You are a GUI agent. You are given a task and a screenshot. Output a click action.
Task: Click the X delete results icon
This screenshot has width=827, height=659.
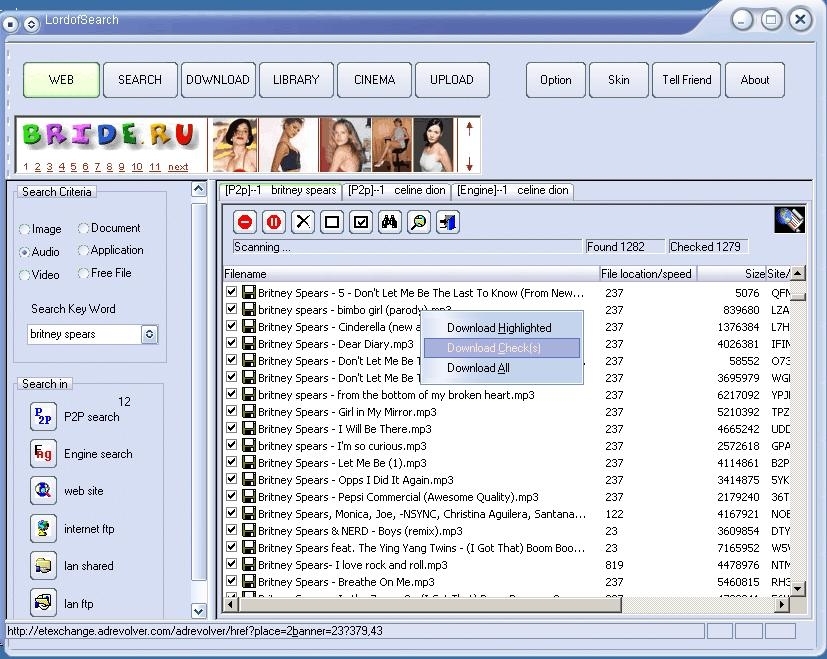pos(303,222)
